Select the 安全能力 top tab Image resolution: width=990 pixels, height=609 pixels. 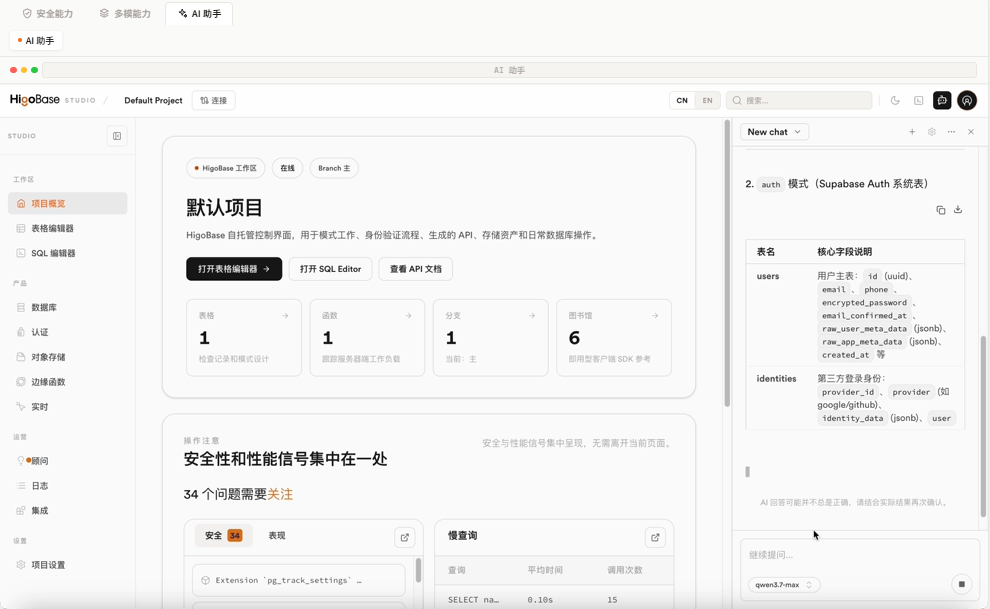pyautogui.click(x=48, y=14)
